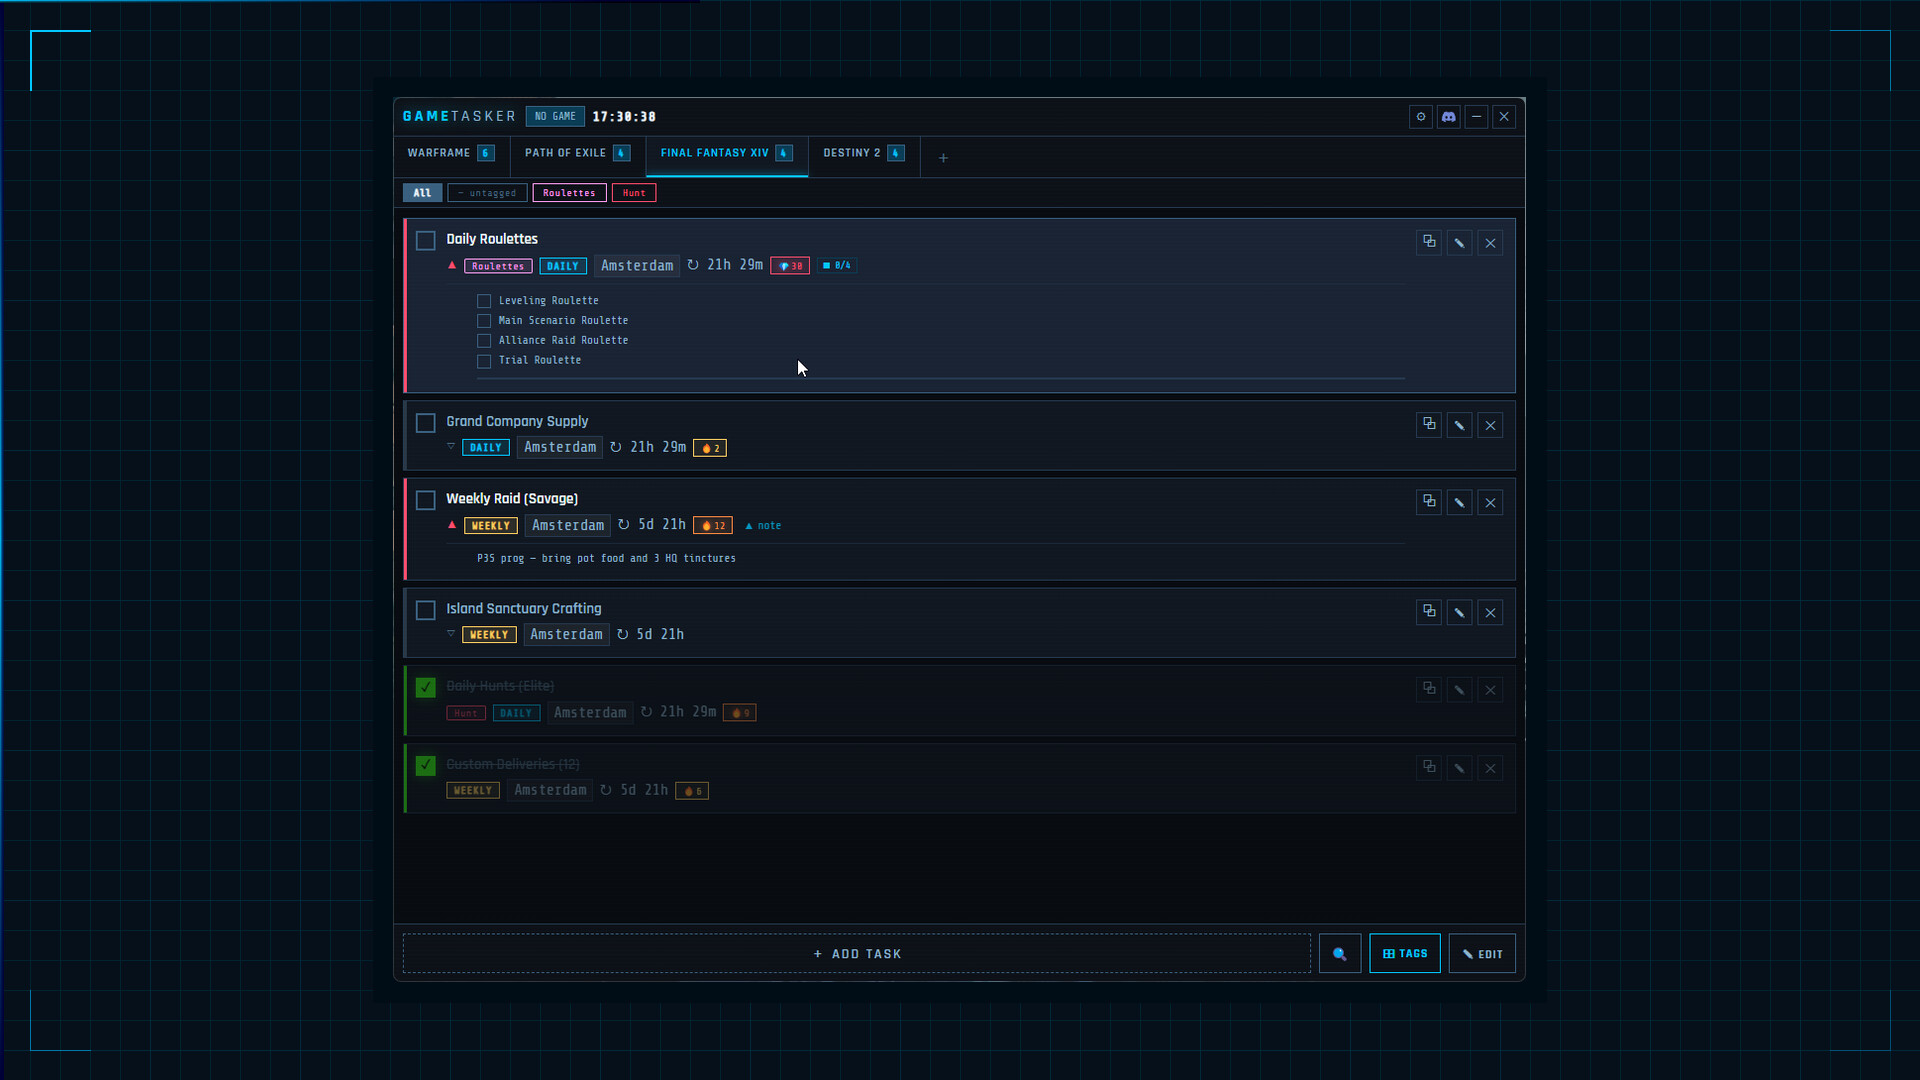Click the subtask counter 0/4 badge
This screenshot has width=1920, height=1080.
pyautogui.click(x=837, y=266)
